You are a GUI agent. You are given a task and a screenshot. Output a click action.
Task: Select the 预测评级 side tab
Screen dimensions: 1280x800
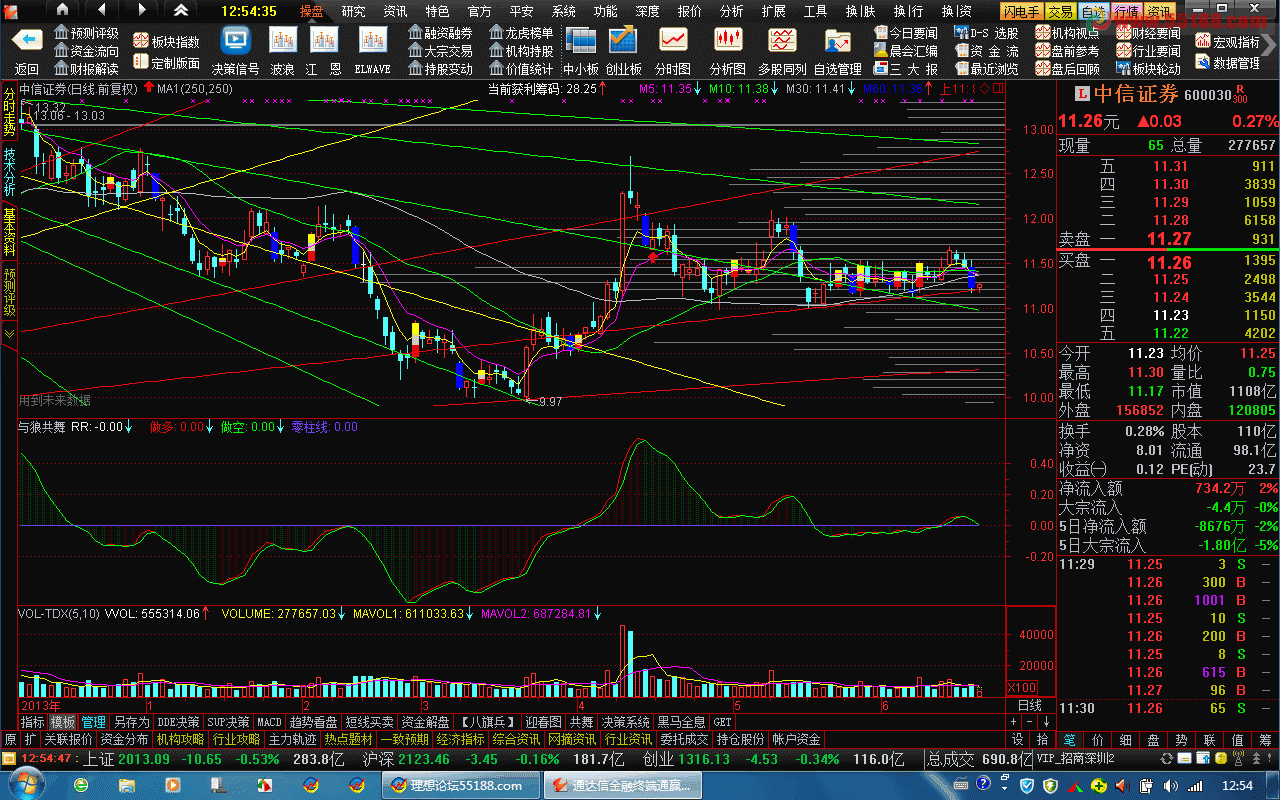click(x=9, y=292)
